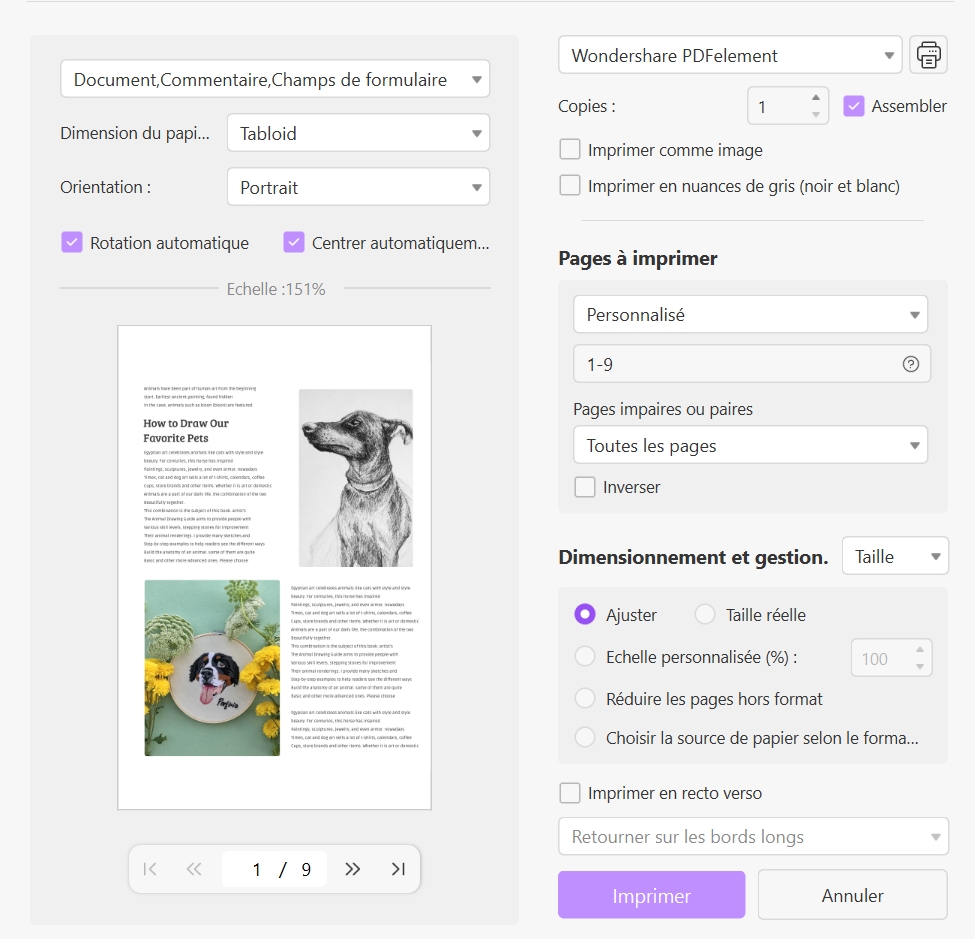The width and height of the screenshot is (975, 939).
Task: Click the Pages impaires ou paires label
Action: coord(663,409)
